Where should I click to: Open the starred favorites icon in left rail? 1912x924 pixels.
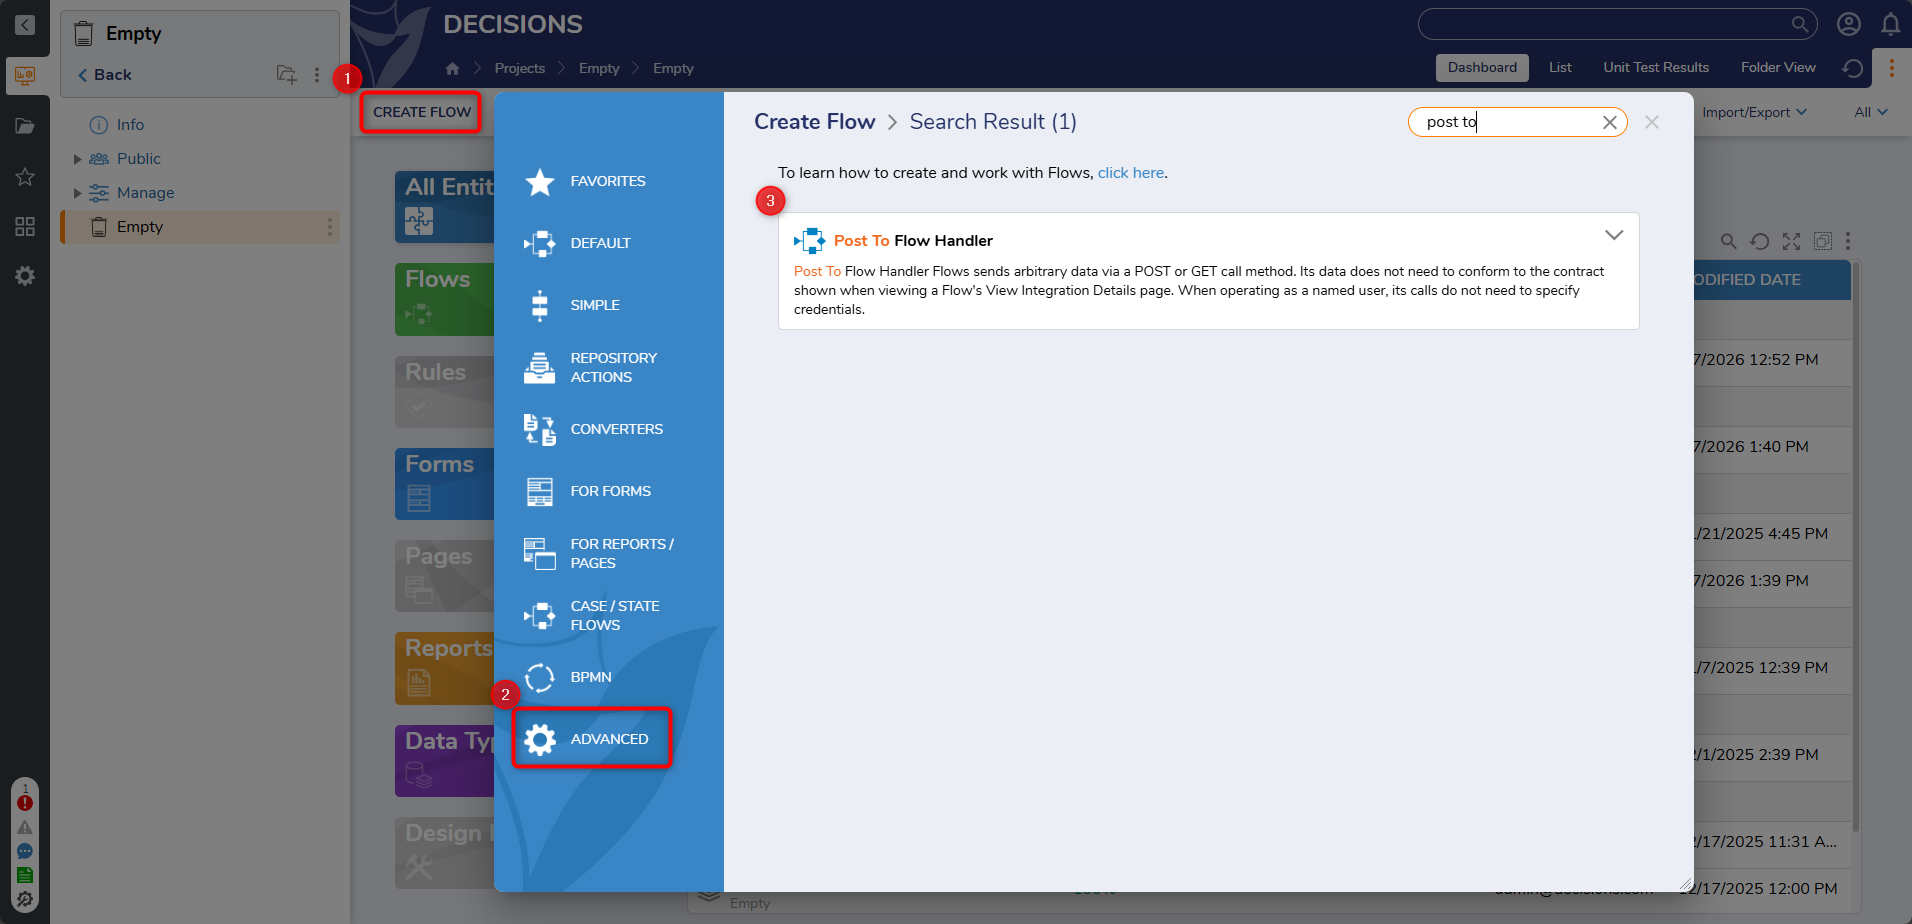(25, 177)
